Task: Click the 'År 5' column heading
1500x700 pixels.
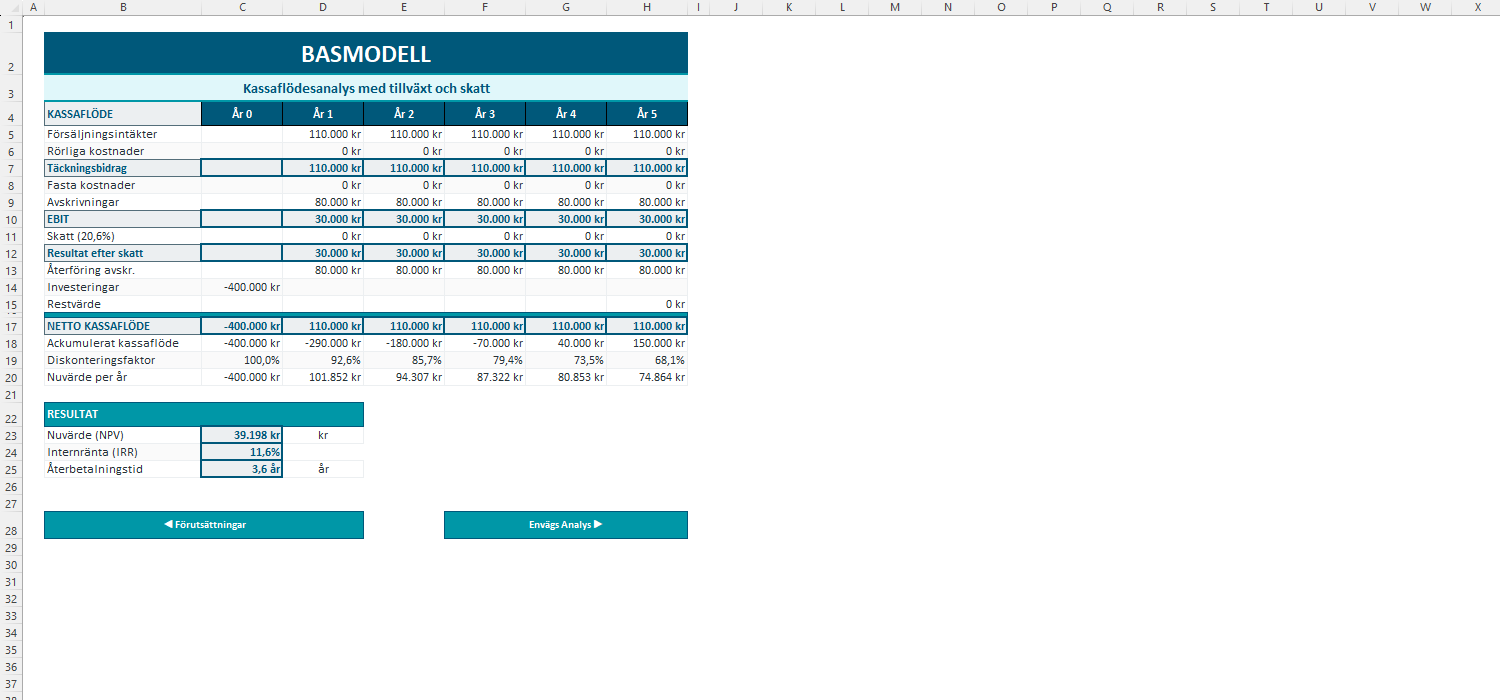Action: (647, 114)
